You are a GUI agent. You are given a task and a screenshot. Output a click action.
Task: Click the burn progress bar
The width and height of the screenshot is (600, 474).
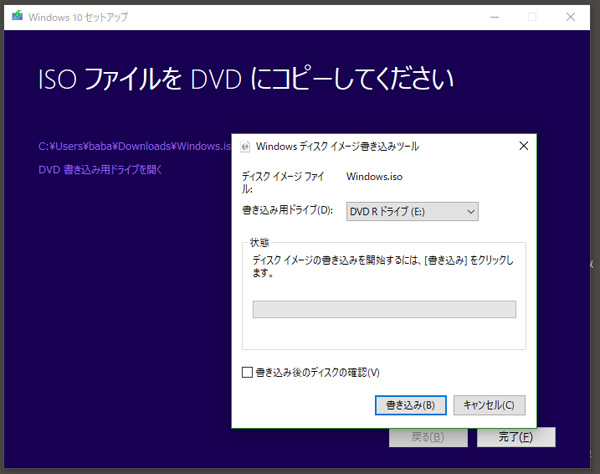tap(384, 309)
